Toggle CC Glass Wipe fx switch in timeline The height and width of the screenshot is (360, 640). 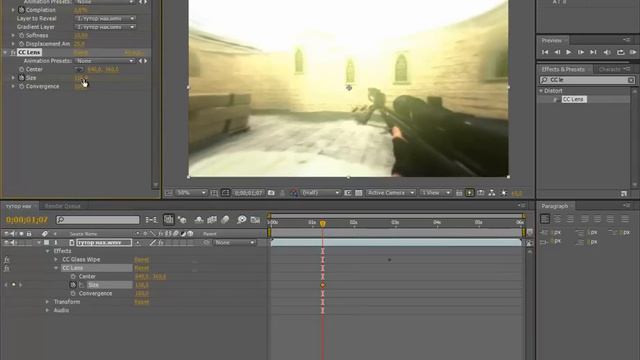(x=7, y=260)
